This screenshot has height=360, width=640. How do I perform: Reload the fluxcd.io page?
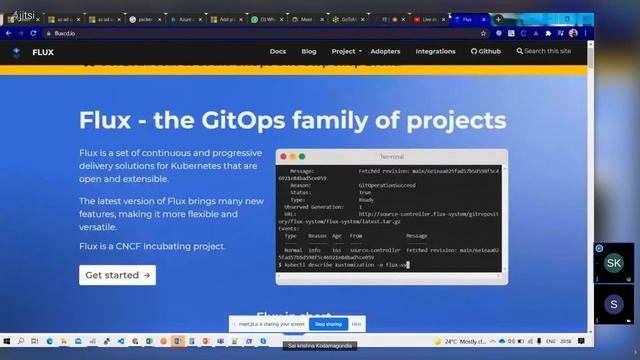[x=33, y=33]
